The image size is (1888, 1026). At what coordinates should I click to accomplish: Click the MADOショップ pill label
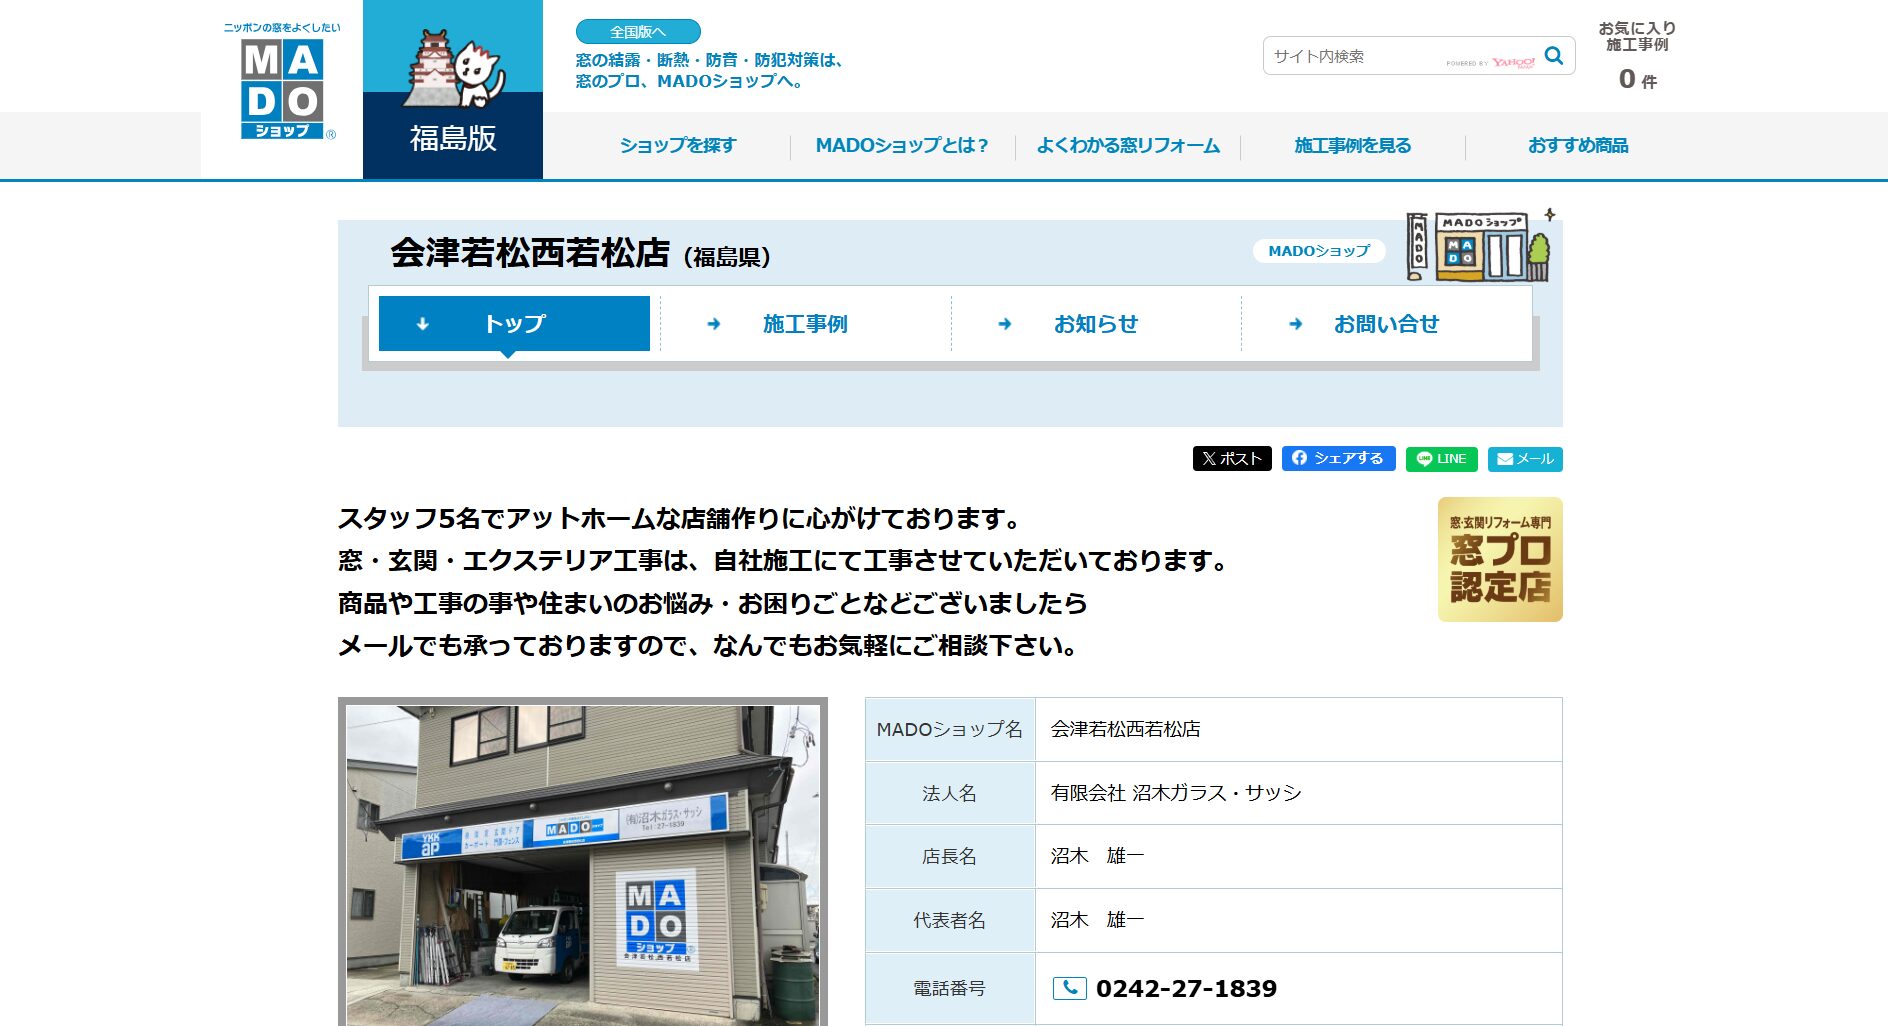tap(1319, 251)
